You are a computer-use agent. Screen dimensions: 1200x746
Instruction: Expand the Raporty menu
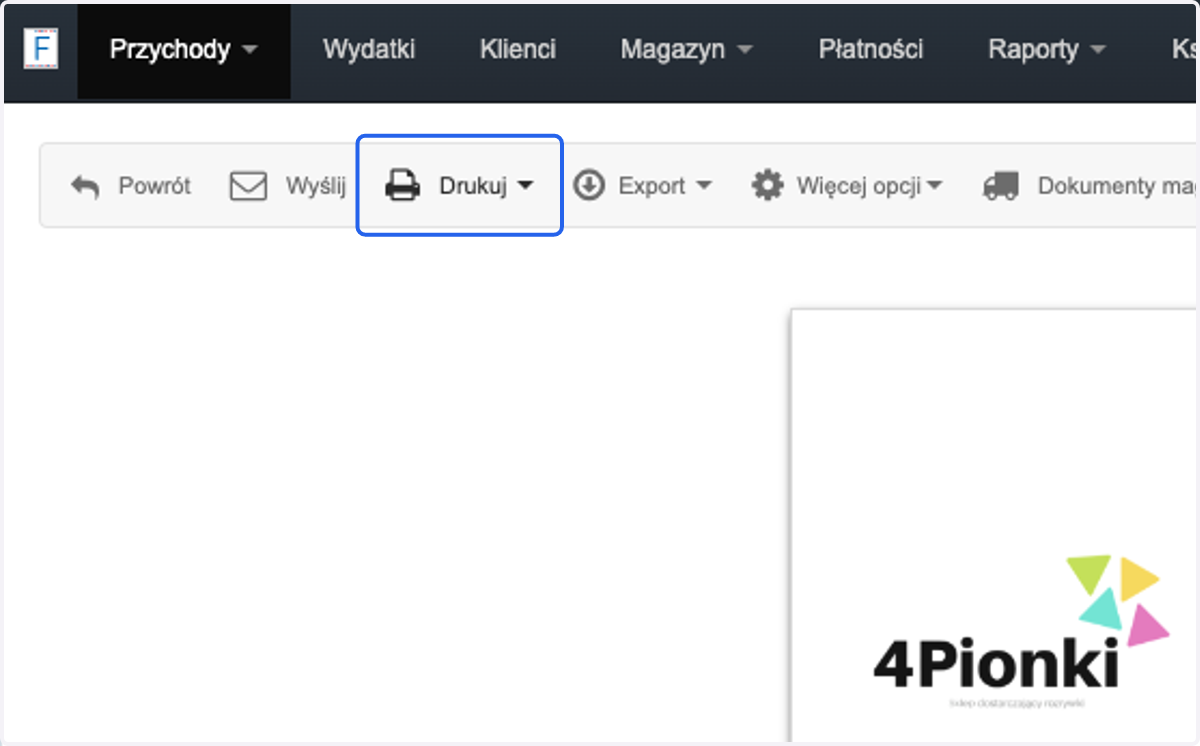pos(1047,50)
